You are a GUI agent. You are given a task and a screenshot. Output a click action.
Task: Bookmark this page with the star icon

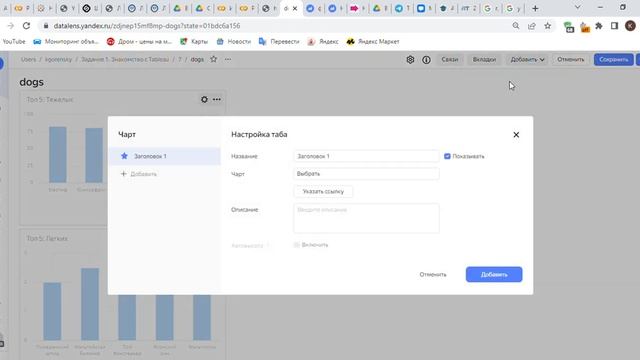tap(548, 26)
